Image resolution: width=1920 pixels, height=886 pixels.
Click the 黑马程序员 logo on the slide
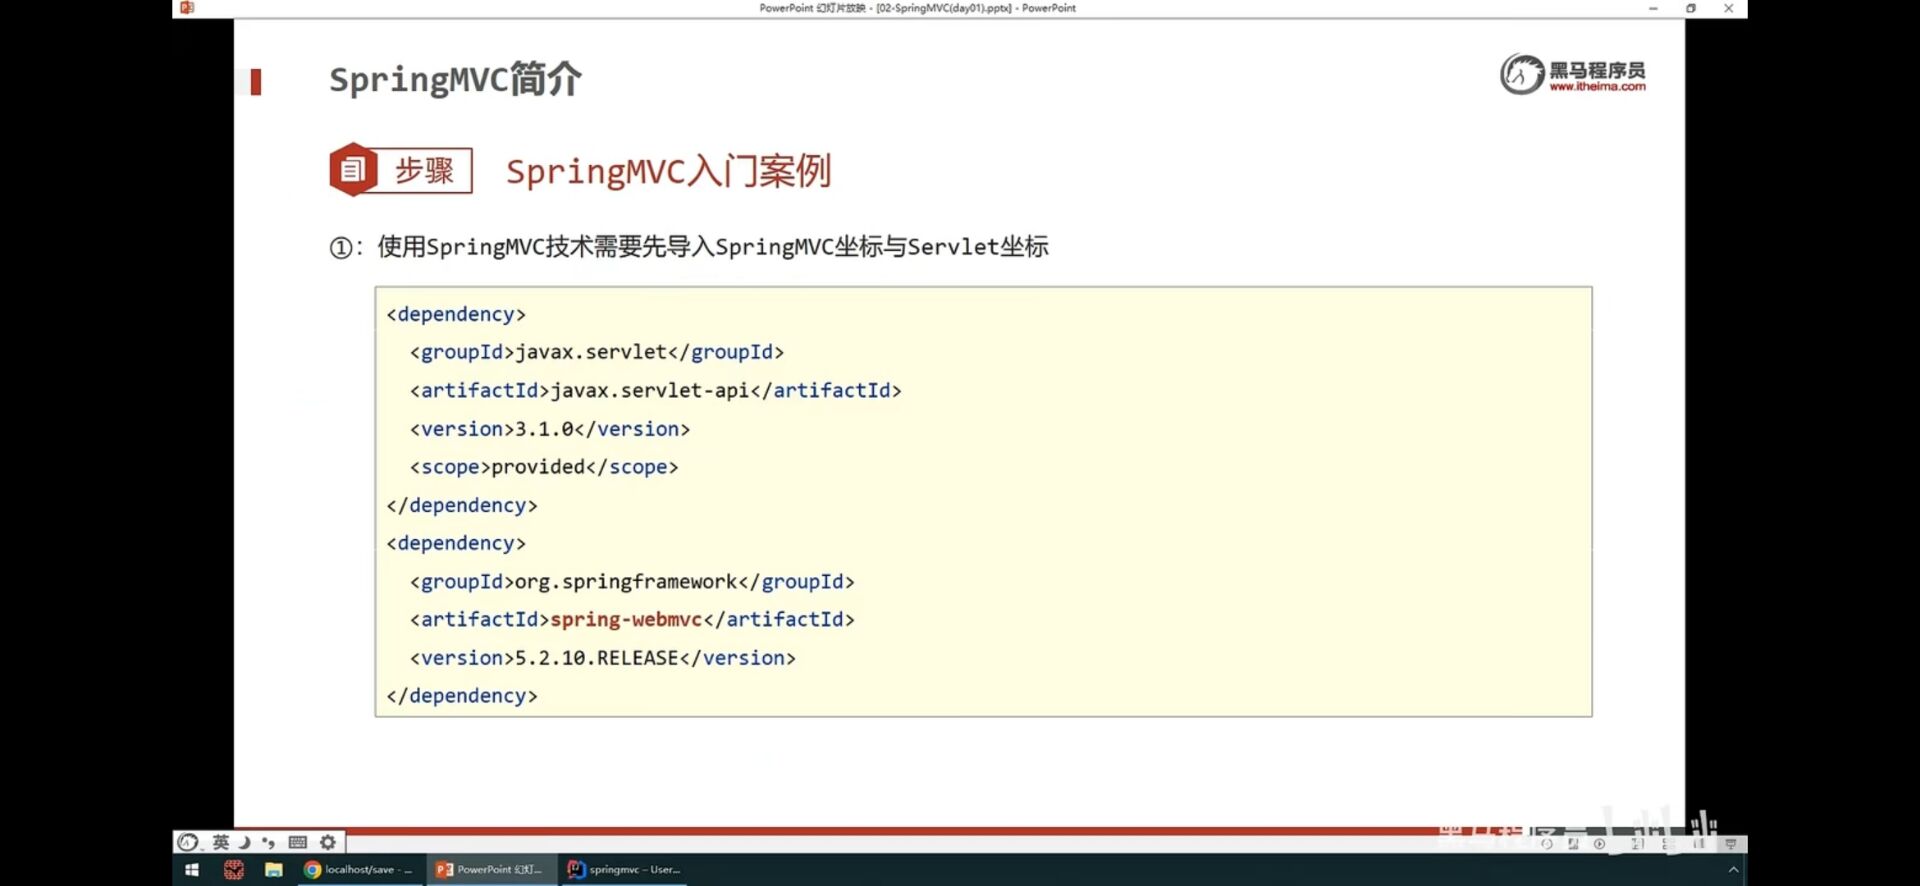pos(1572,74)
